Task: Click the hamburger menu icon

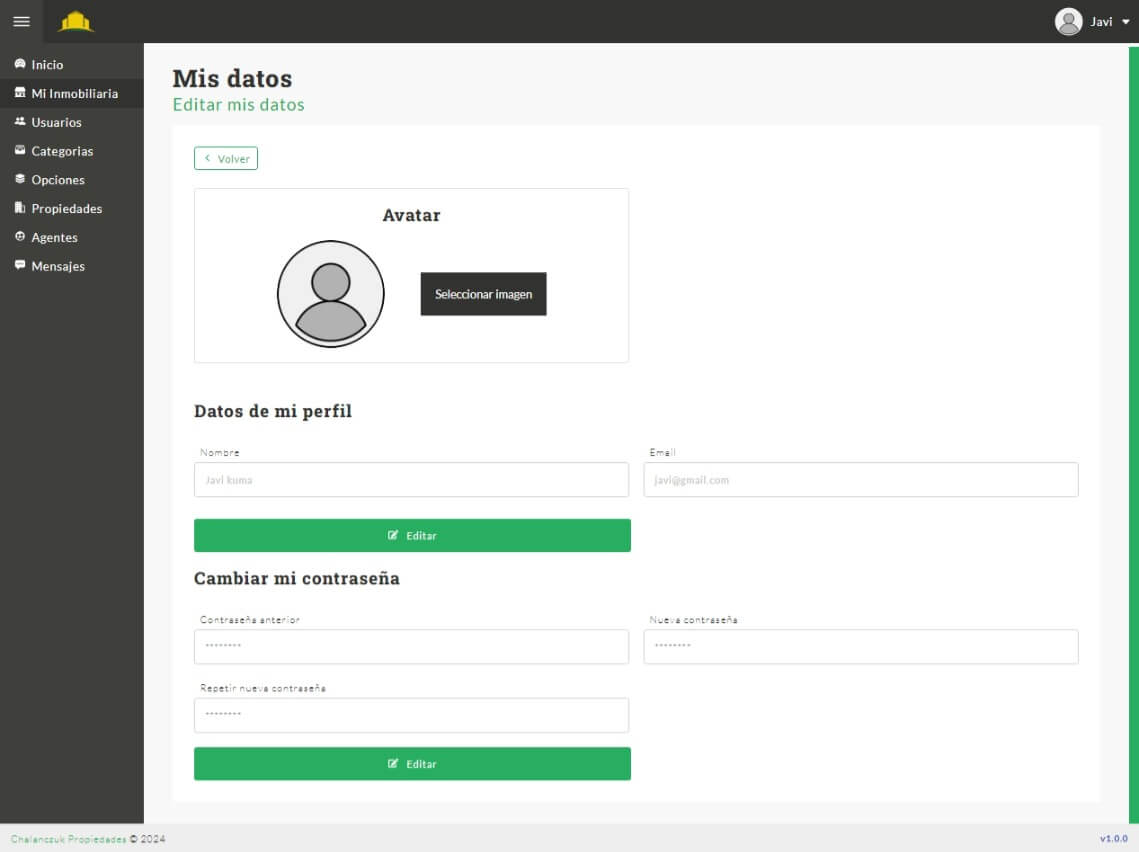Action: coord(21,21)
